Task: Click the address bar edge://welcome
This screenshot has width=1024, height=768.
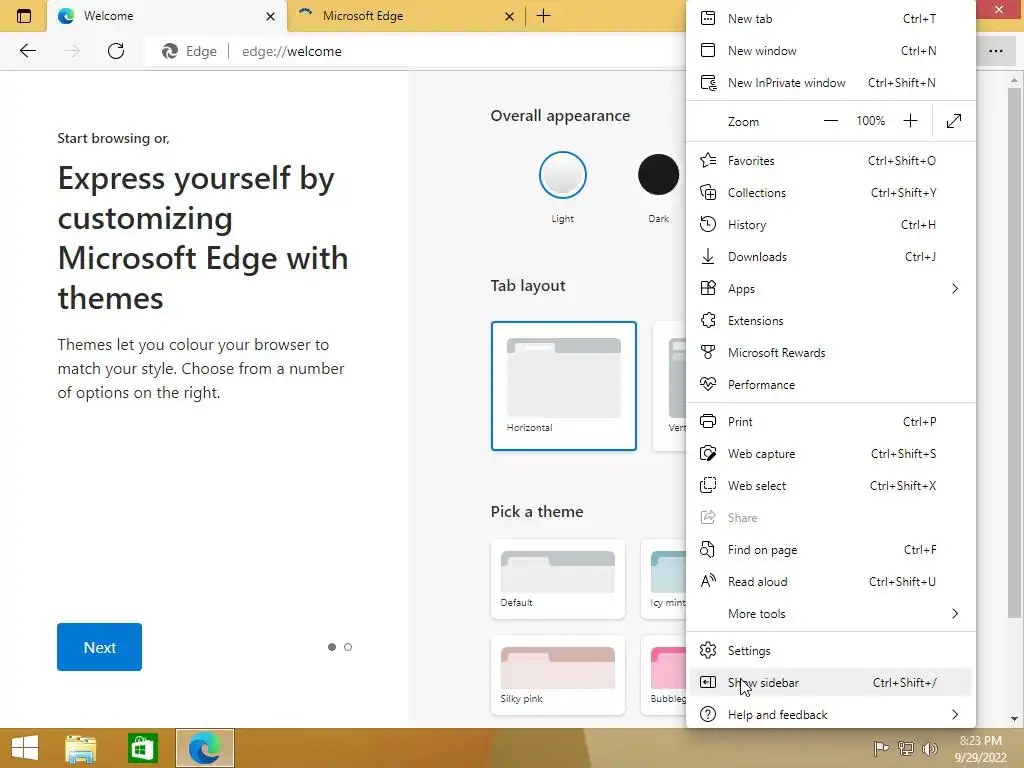Action: [291, 51]
